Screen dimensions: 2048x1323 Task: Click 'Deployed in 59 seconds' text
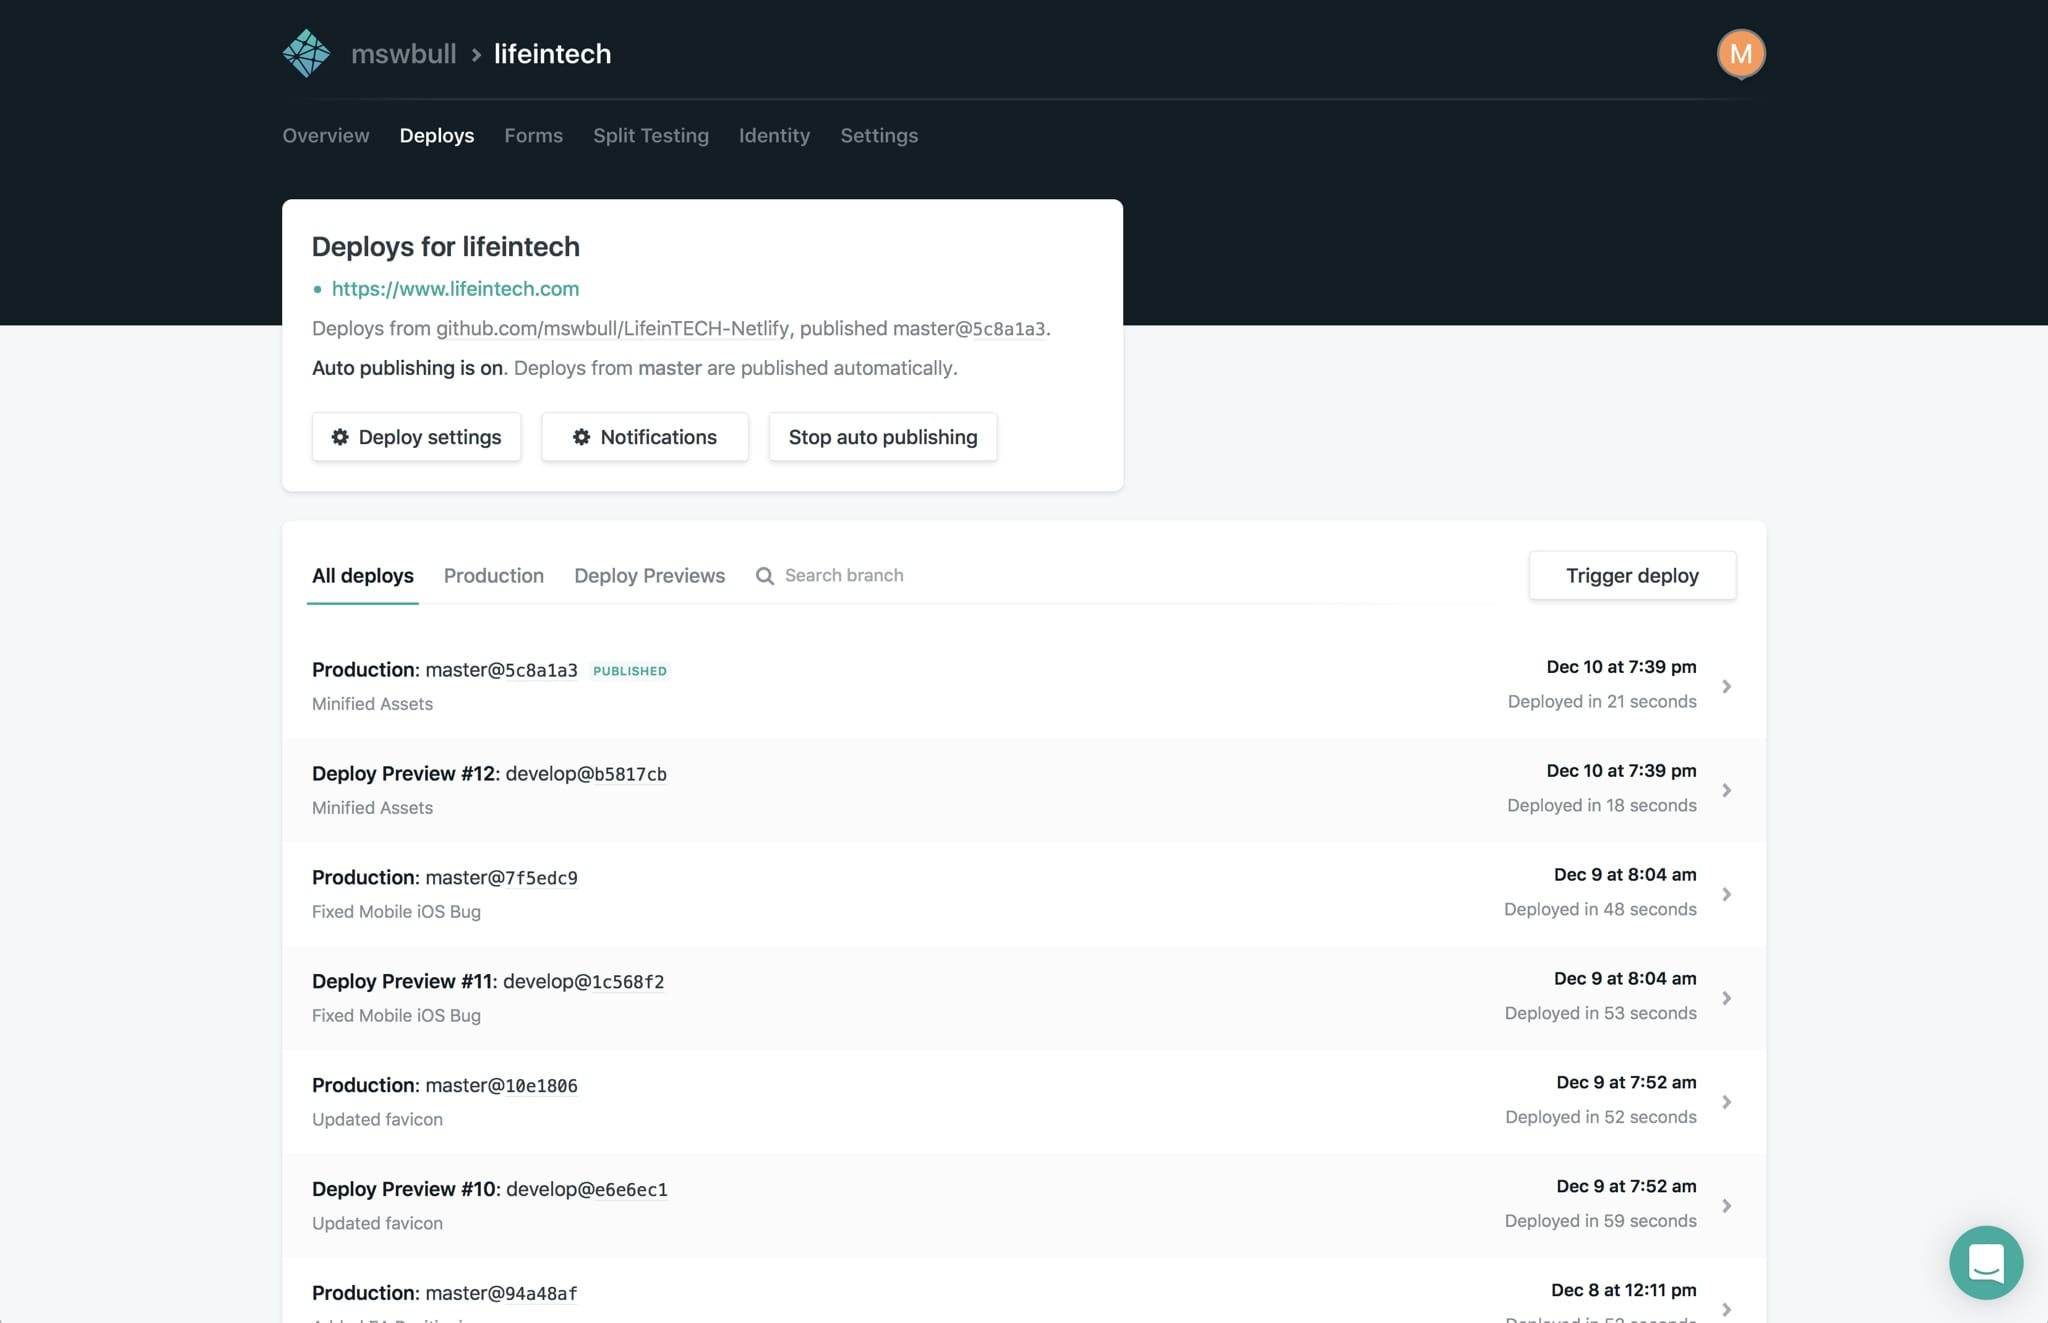tap(1601, 1221)
